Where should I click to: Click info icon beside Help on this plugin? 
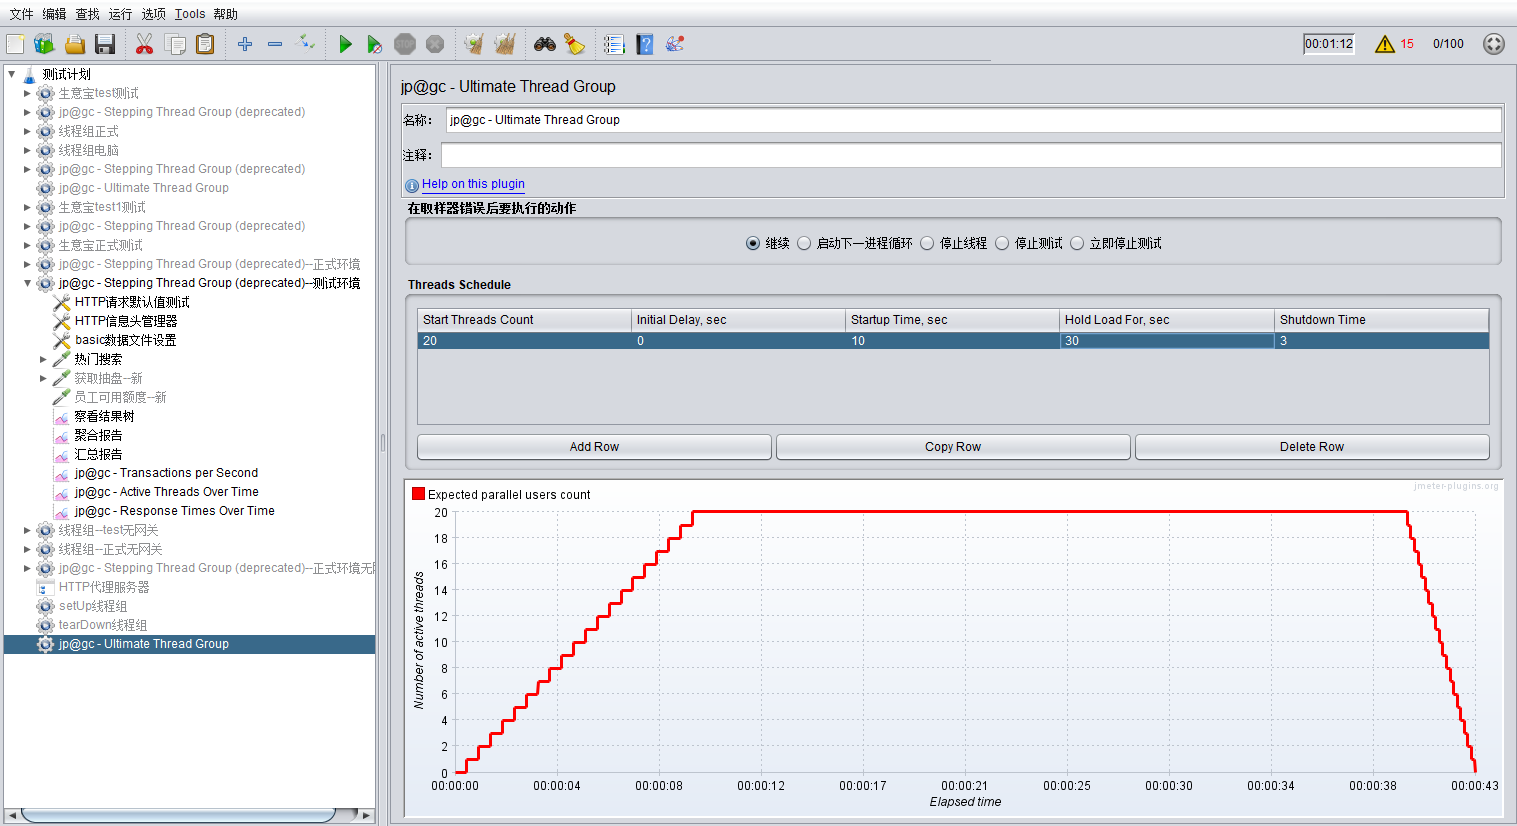click(x=412, y=185)
